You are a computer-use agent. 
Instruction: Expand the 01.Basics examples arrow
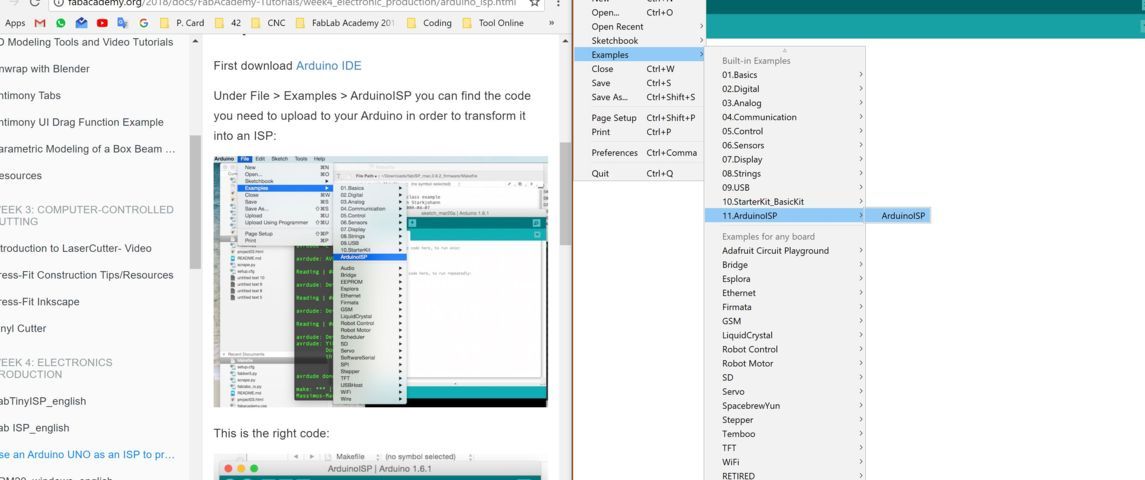861,75
